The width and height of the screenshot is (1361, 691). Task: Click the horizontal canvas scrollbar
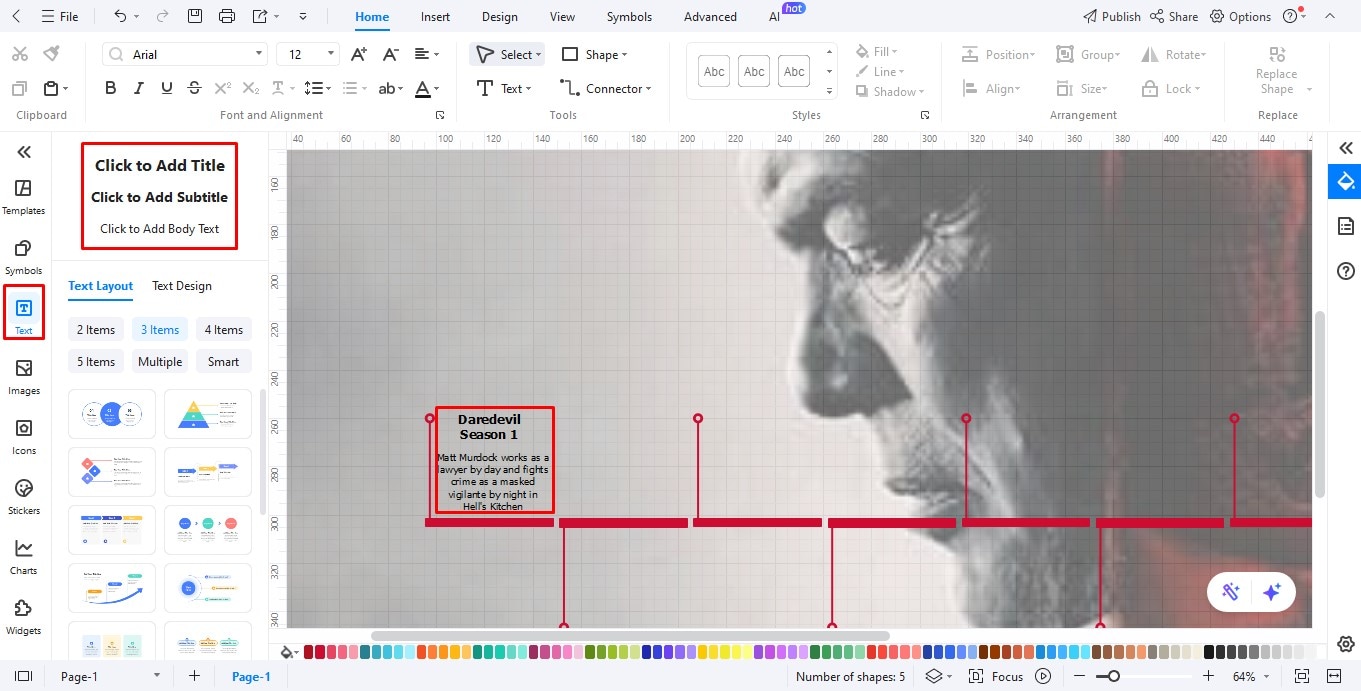[x=630, y=636]
